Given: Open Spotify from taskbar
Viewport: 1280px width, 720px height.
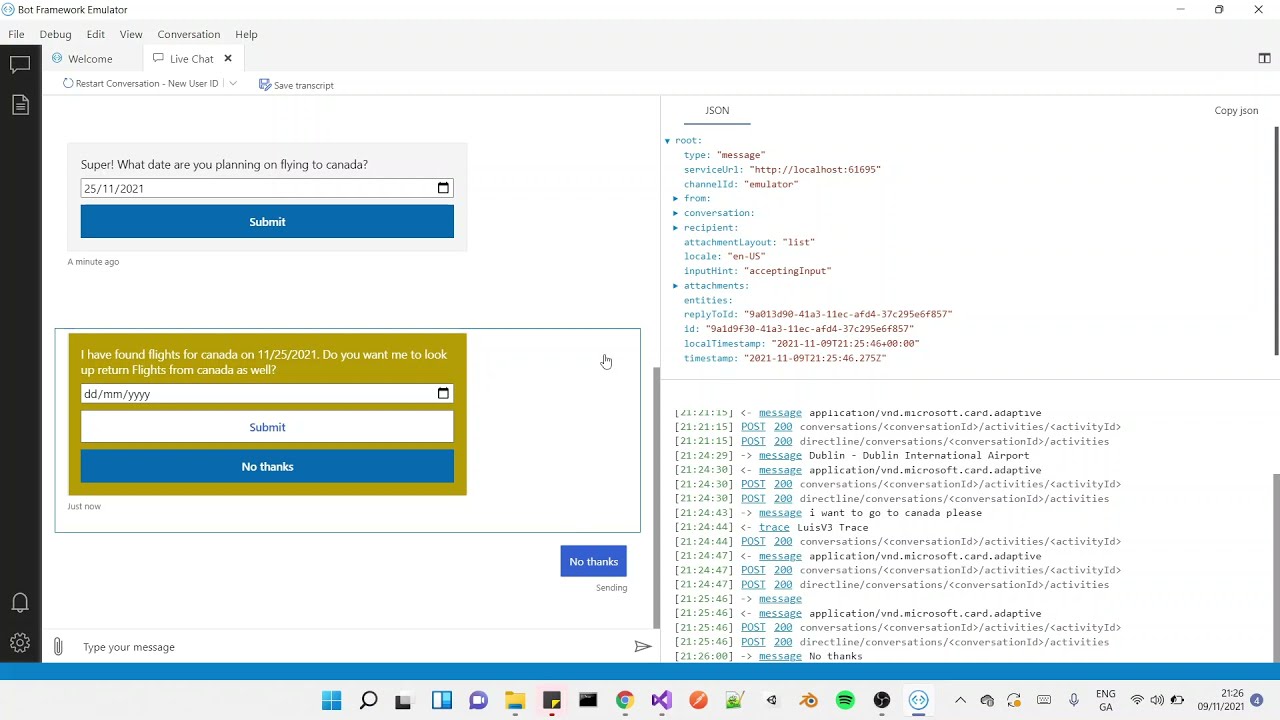Looking at the screenshot, I should click(845, 700).
